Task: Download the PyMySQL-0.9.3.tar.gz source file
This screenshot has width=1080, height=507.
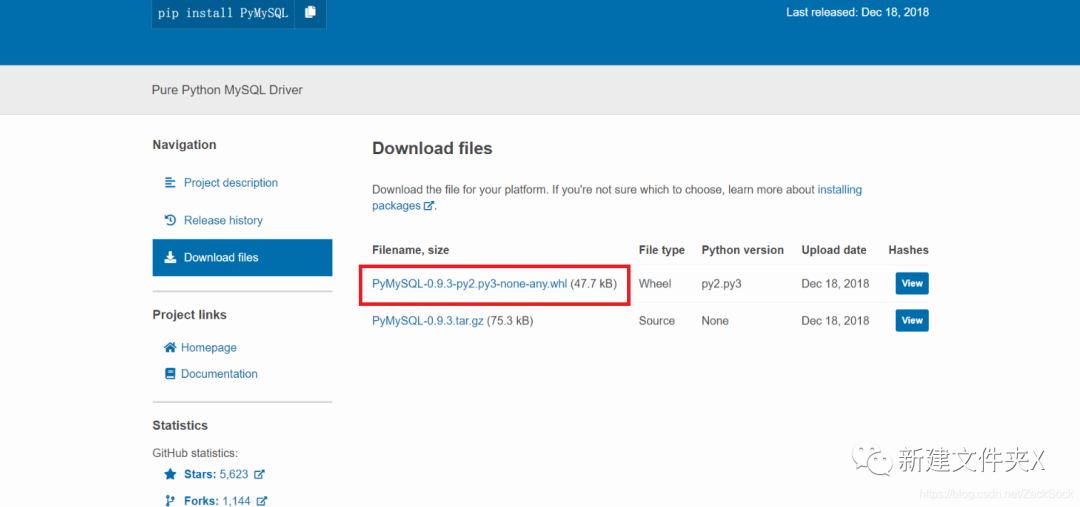Action: click(428, 321)
